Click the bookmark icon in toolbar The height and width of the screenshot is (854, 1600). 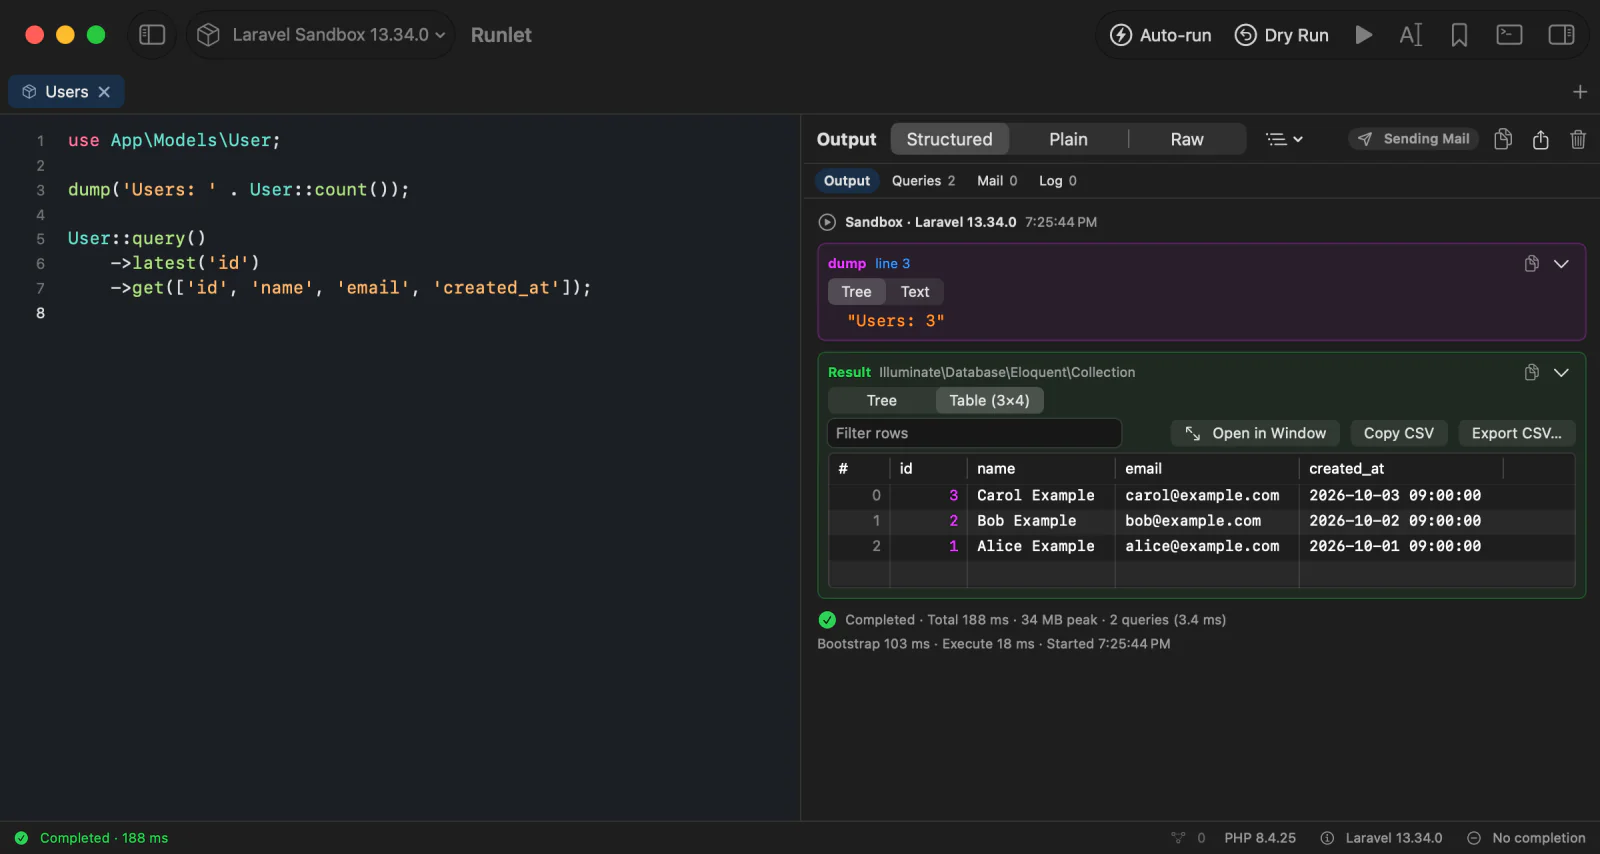1459,35
